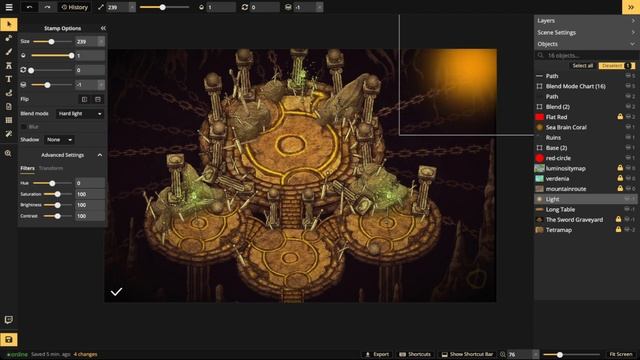Flip the stamp vertically
Image resolution: width=640 pixels, height=360 pixels.
click(98, 99)
